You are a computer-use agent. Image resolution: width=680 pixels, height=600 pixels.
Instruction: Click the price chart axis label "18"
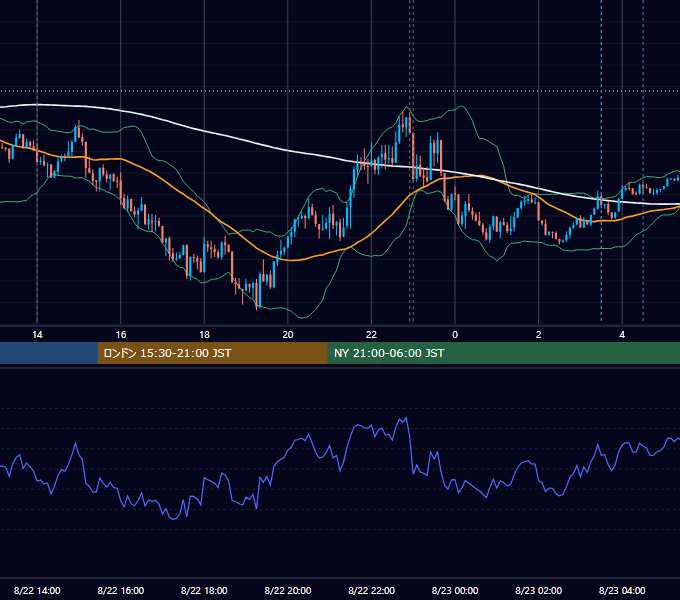(204, 335)
